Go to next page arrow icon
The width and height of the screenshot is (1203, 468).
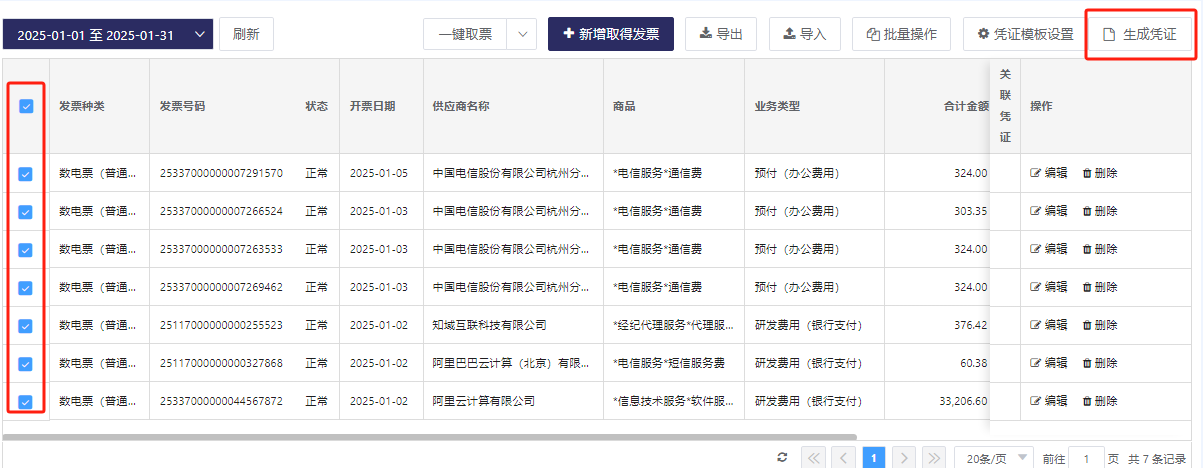(903, 458)
